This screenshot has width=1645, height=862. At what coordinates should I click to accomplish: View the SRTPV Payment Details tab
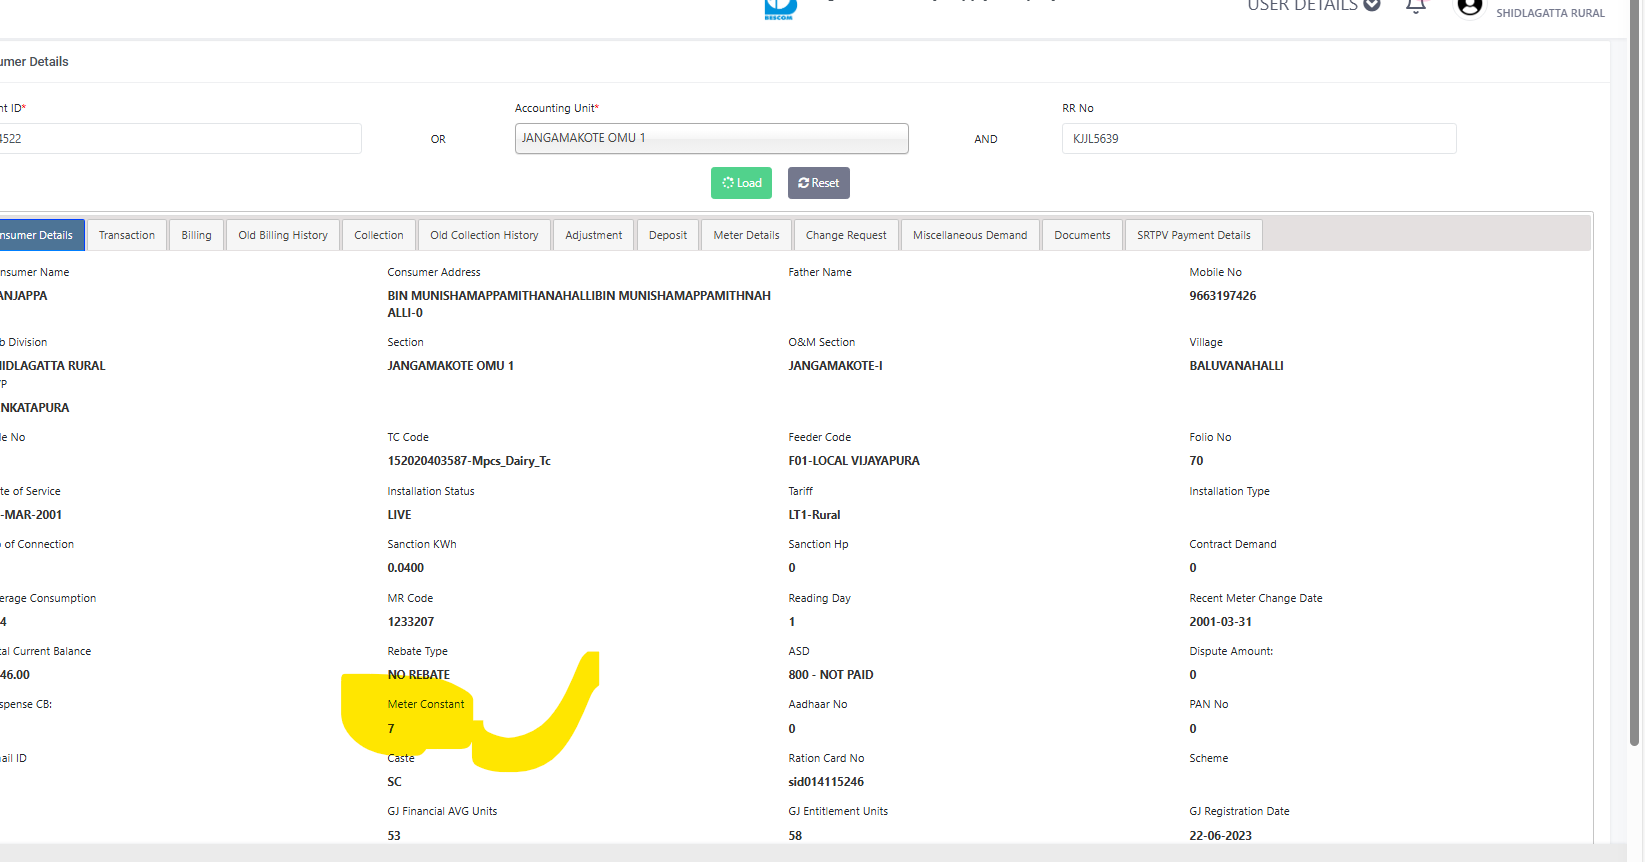(x=1194, y=236)
